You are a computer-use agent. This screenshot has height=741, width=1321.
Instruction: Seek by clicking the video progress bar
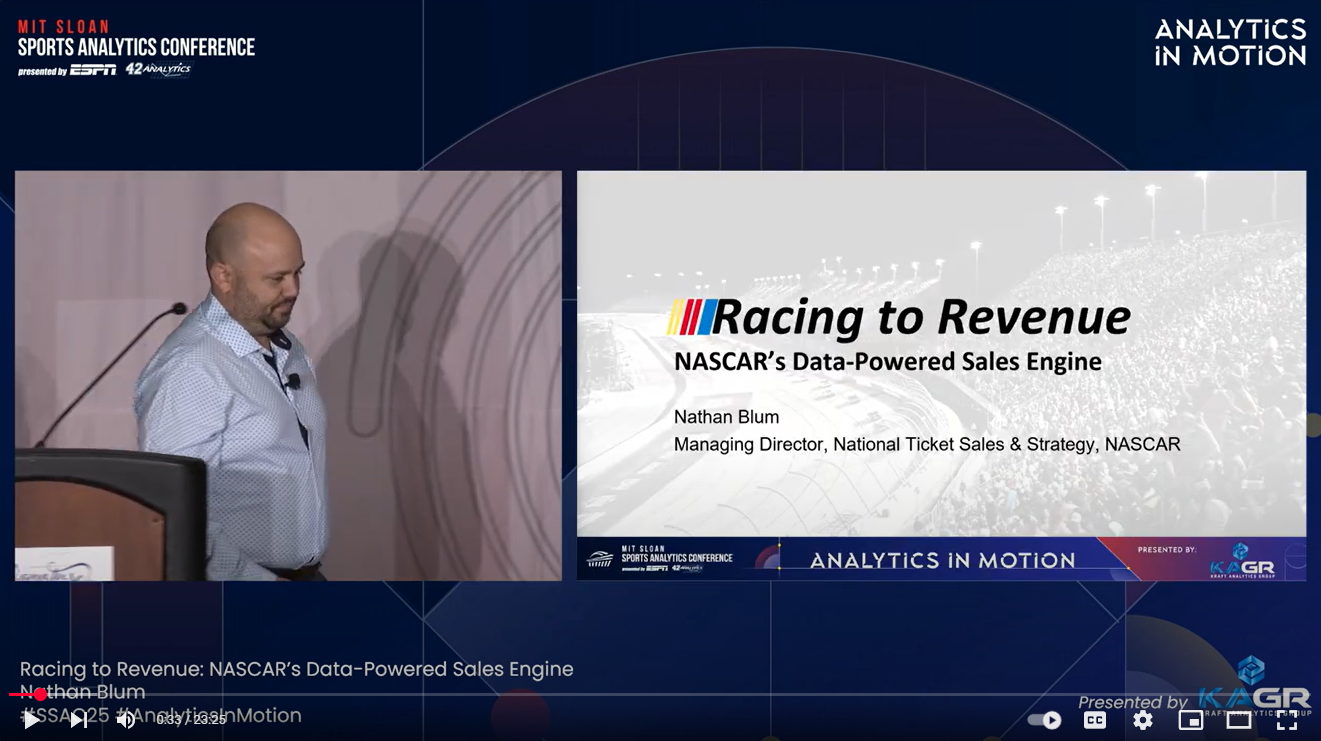660,694
